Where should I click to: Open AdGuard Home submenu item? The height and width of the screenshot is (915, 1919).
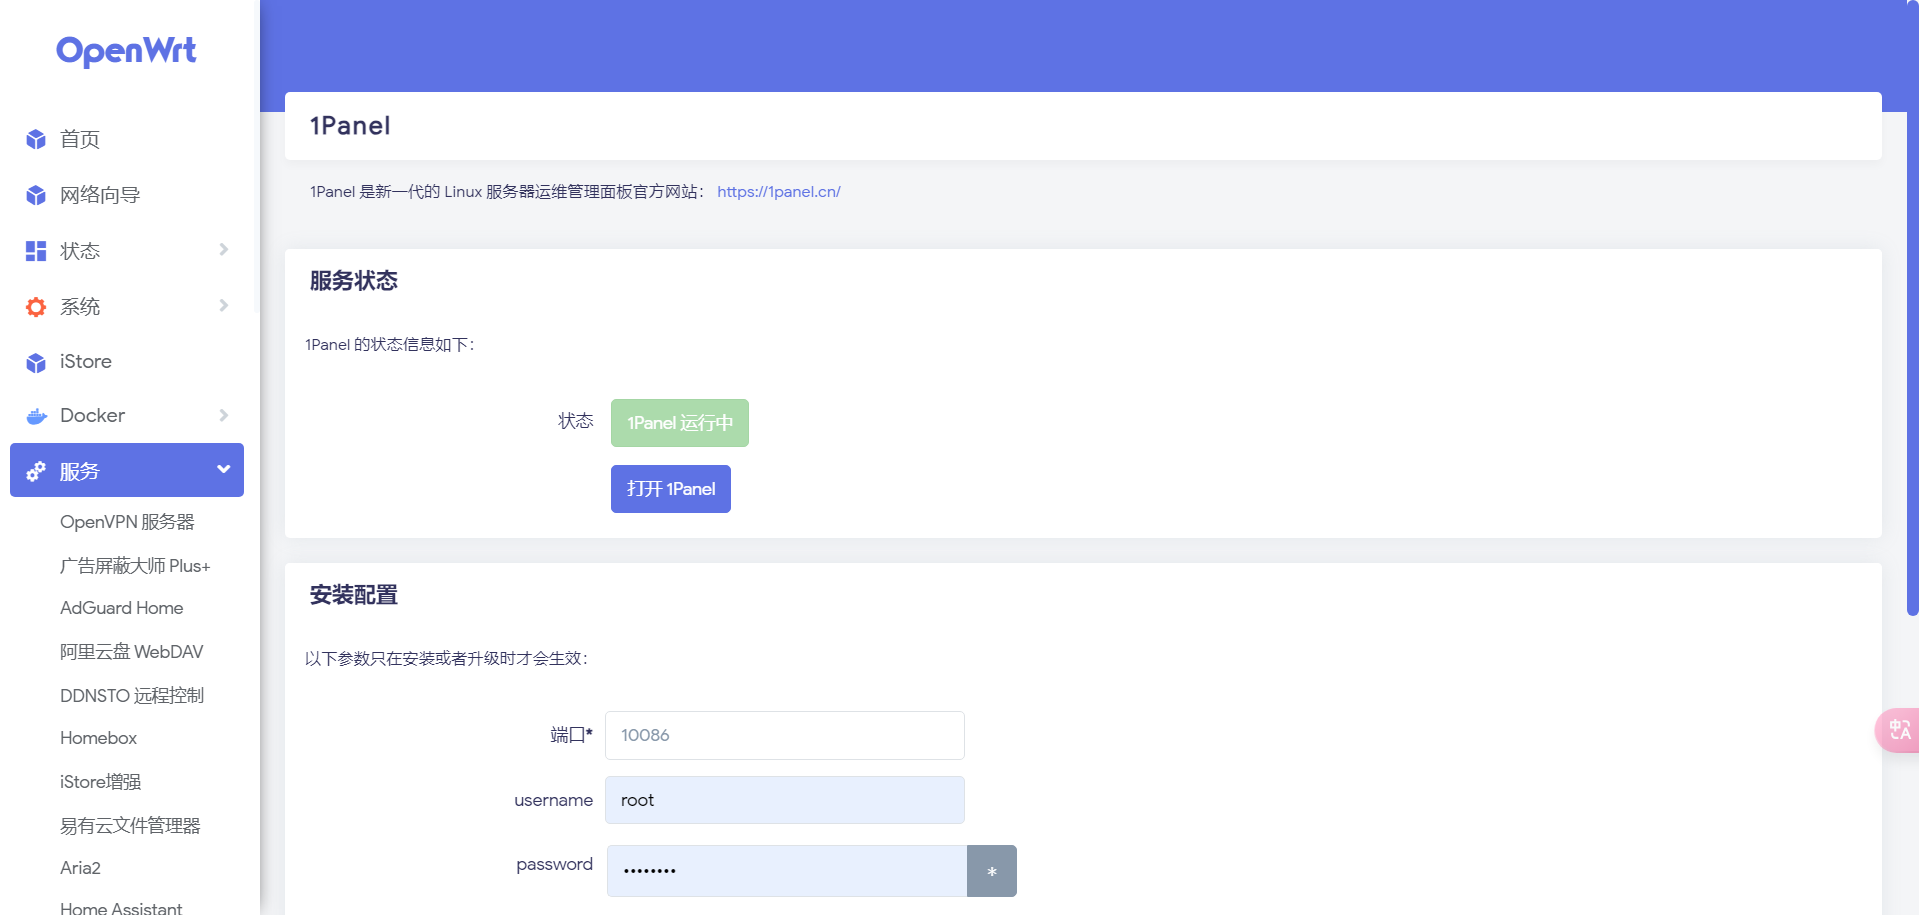coord(121,608)
